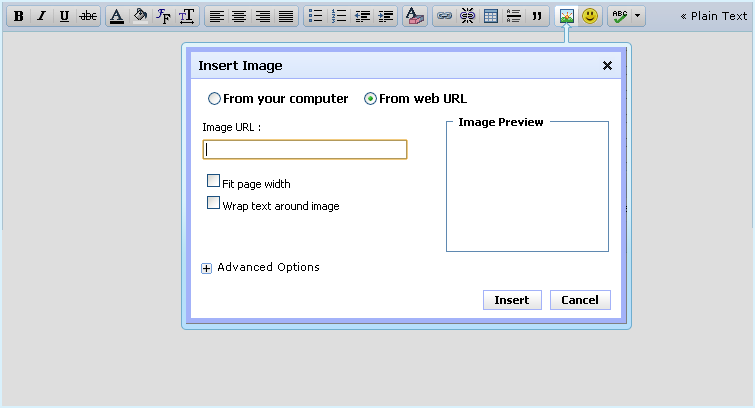The height and width of the screenshot is (408, 755).
Task: Focus the Image URL text field
Action: coord(305,149)
